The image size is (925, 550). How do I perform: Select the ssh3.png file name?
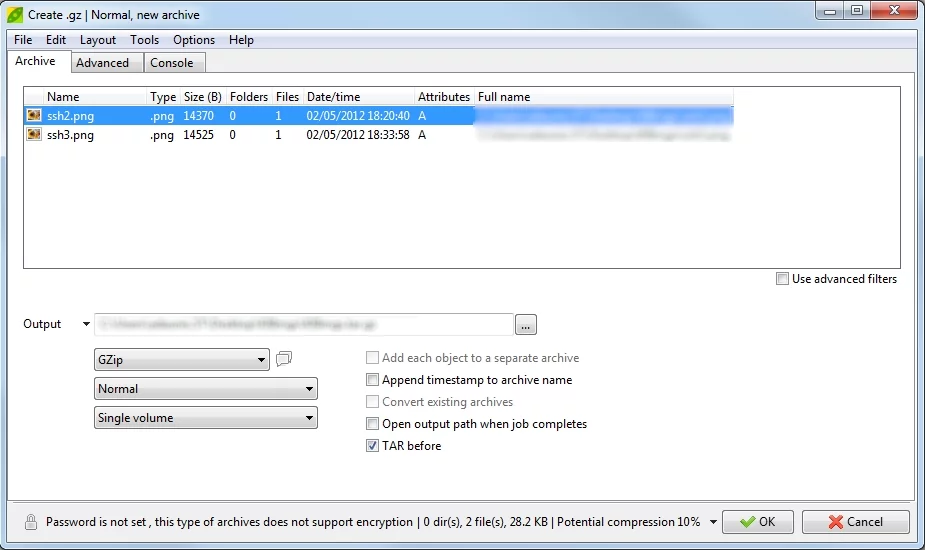click(x=70, y=135)
